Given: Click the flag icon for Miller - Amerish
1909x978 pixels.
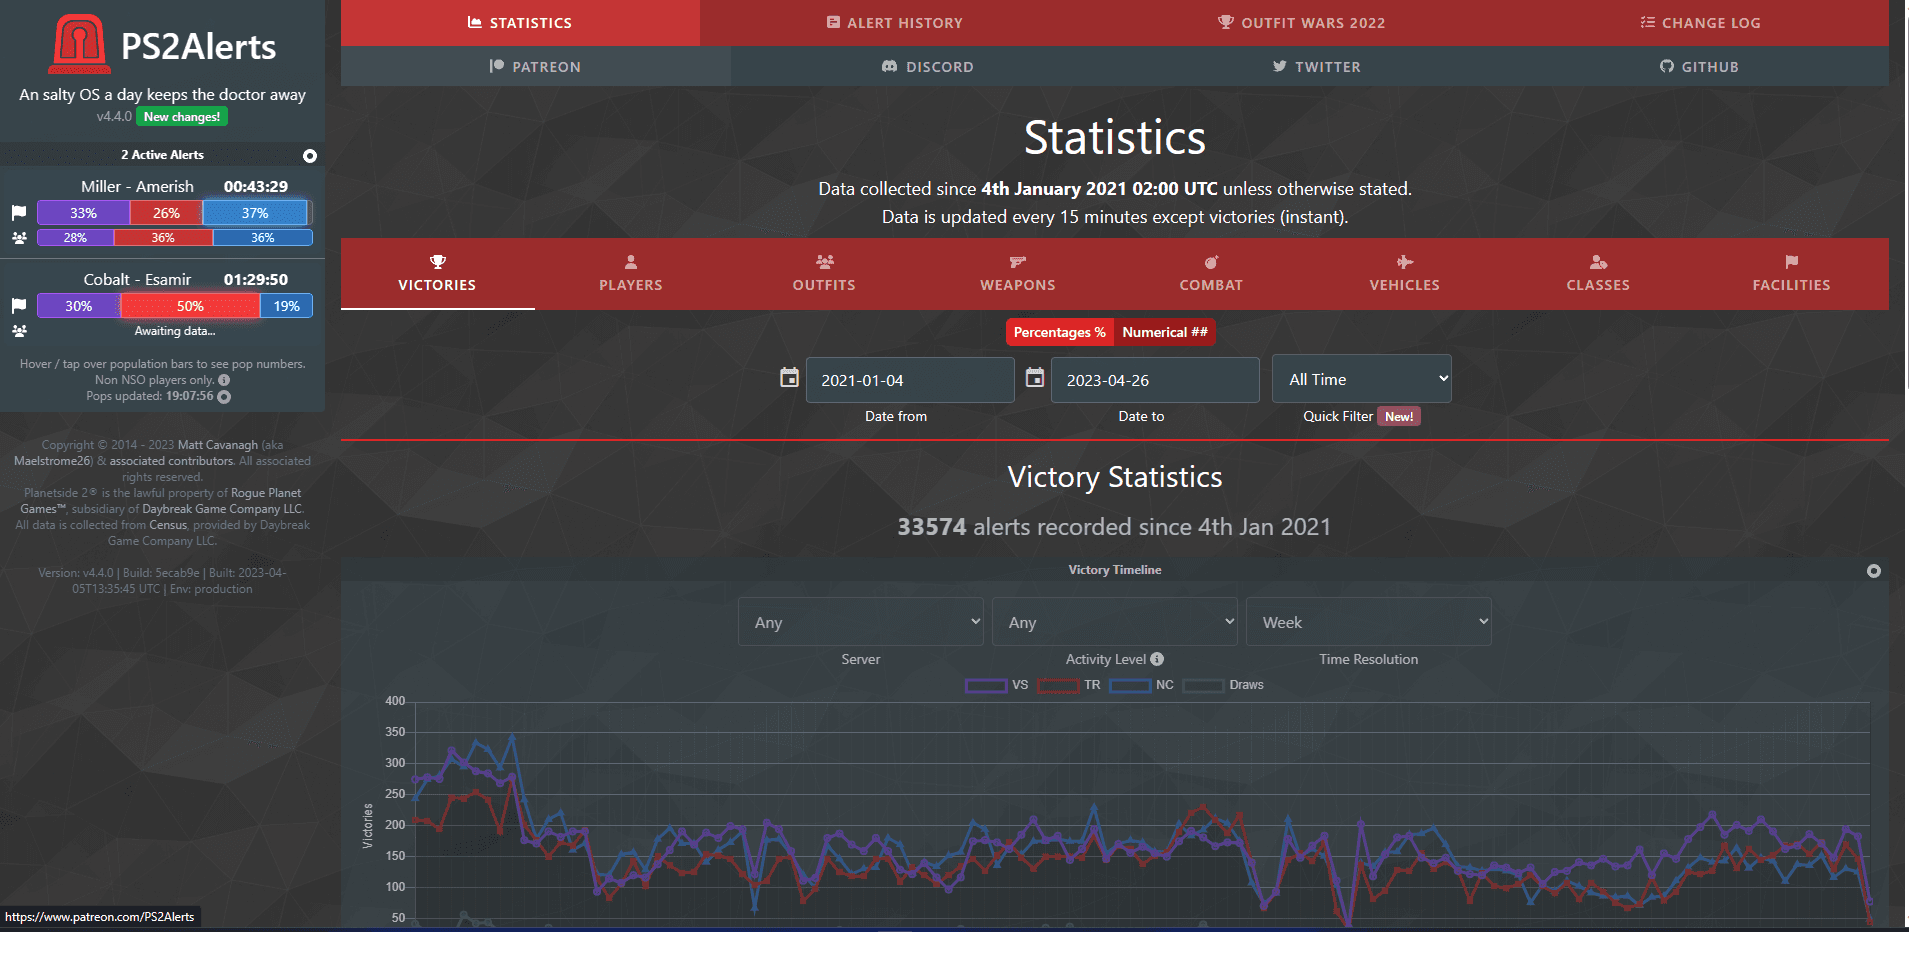Looking at the screenshot, I should pyautogui.click(x=19, y=213).
